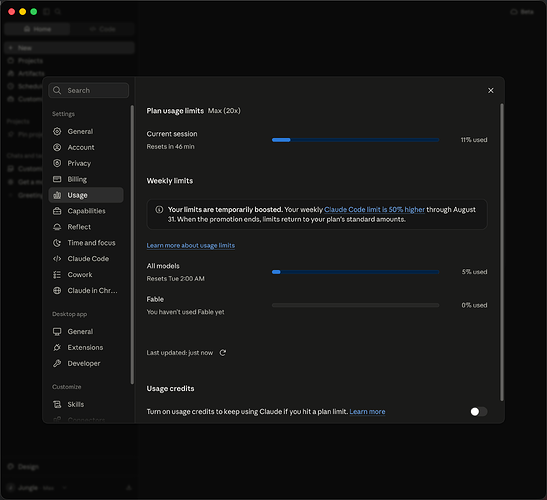The image size is (547, 500).
Task: Open Developer settings
Action: click(86, 363)
